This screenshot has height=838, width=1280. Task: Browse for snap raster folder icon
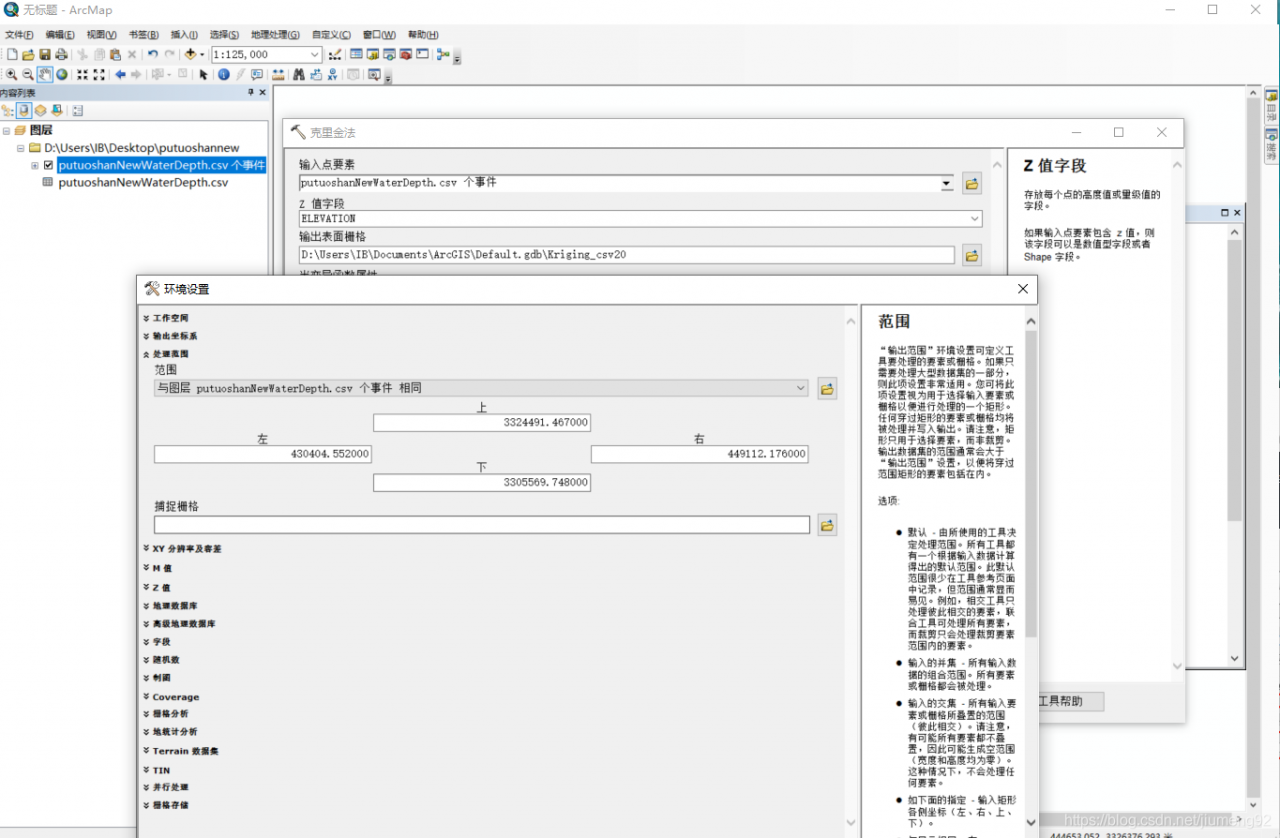(x=827, y=525)
